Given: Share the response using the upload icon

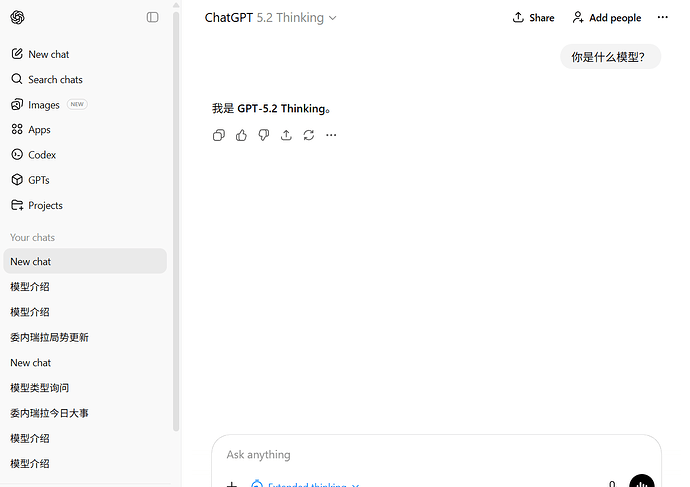Looking at the screenshot, I should tap(286, 135).
